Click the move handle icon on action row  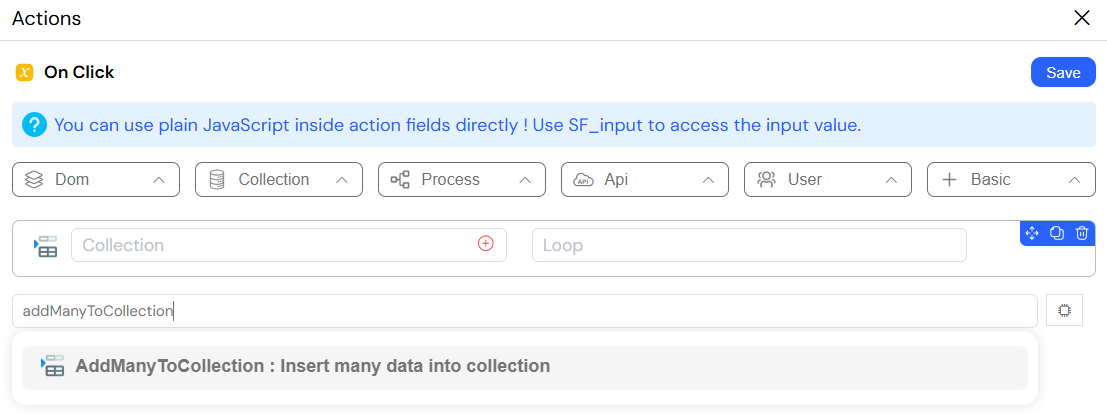tap(1031, 233)
